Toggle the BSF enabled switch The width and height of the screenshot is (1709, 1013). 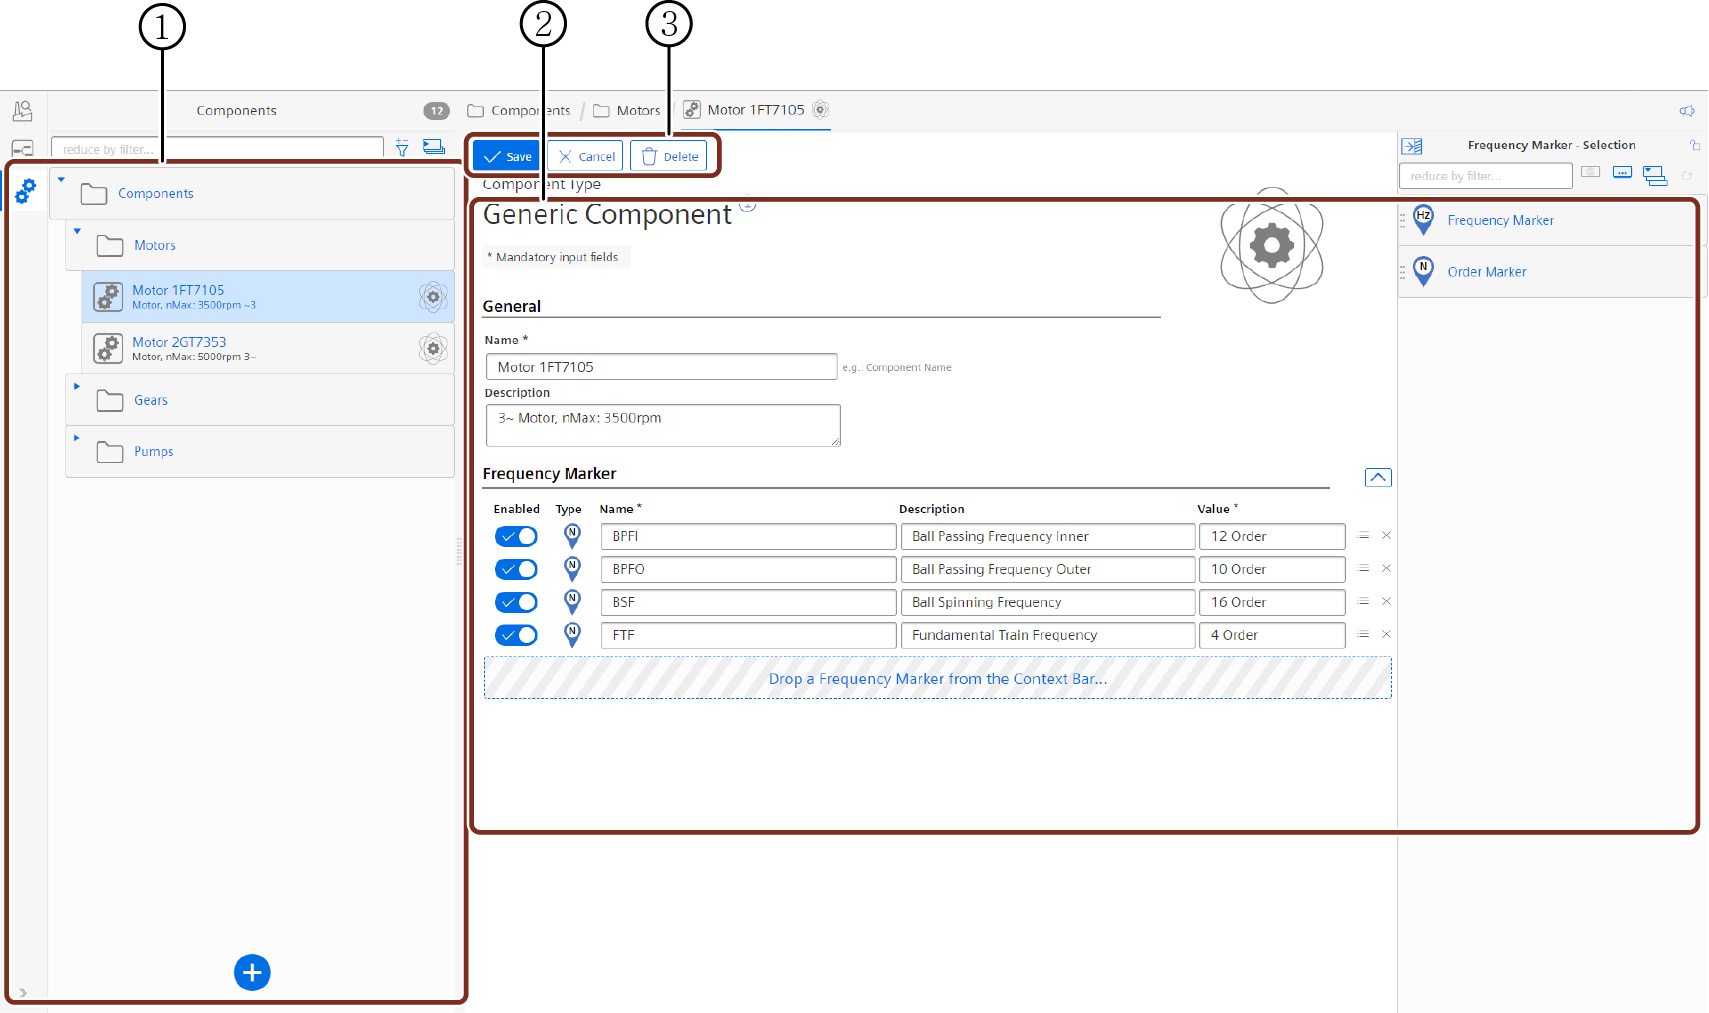pos(516,603)
